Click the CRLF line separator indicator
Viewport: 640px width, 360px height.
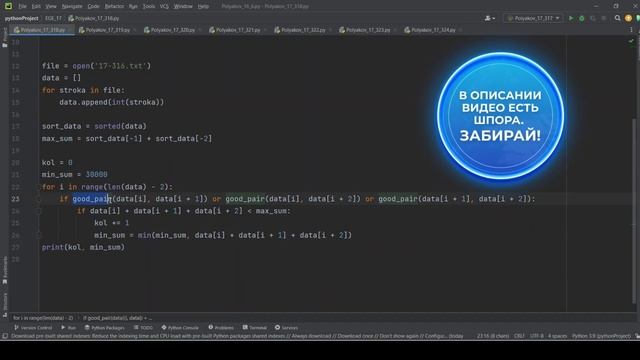coord(519,336)
